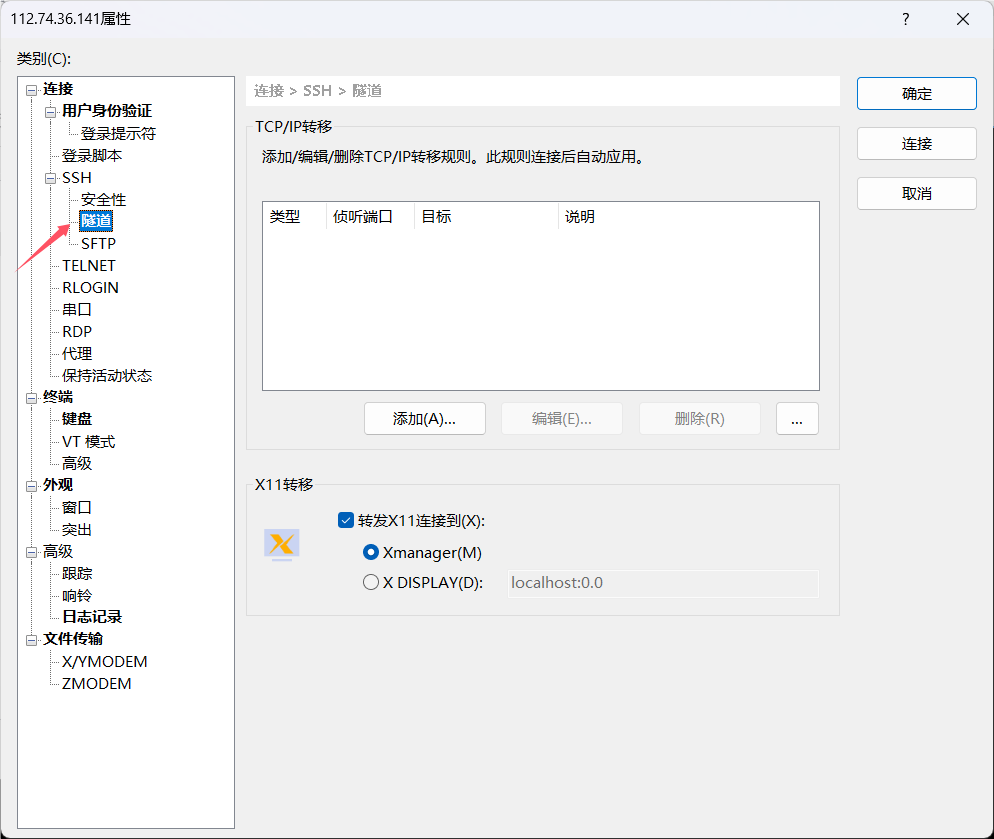Select 跟踪 tree item
994x839 pixels.
77,573
